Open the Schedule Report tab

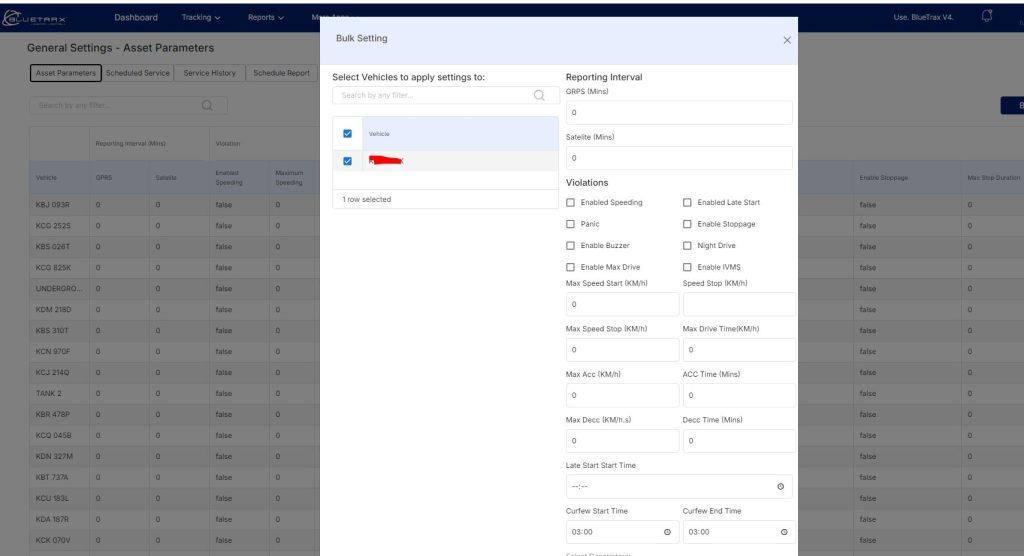[x=281, y=73]
